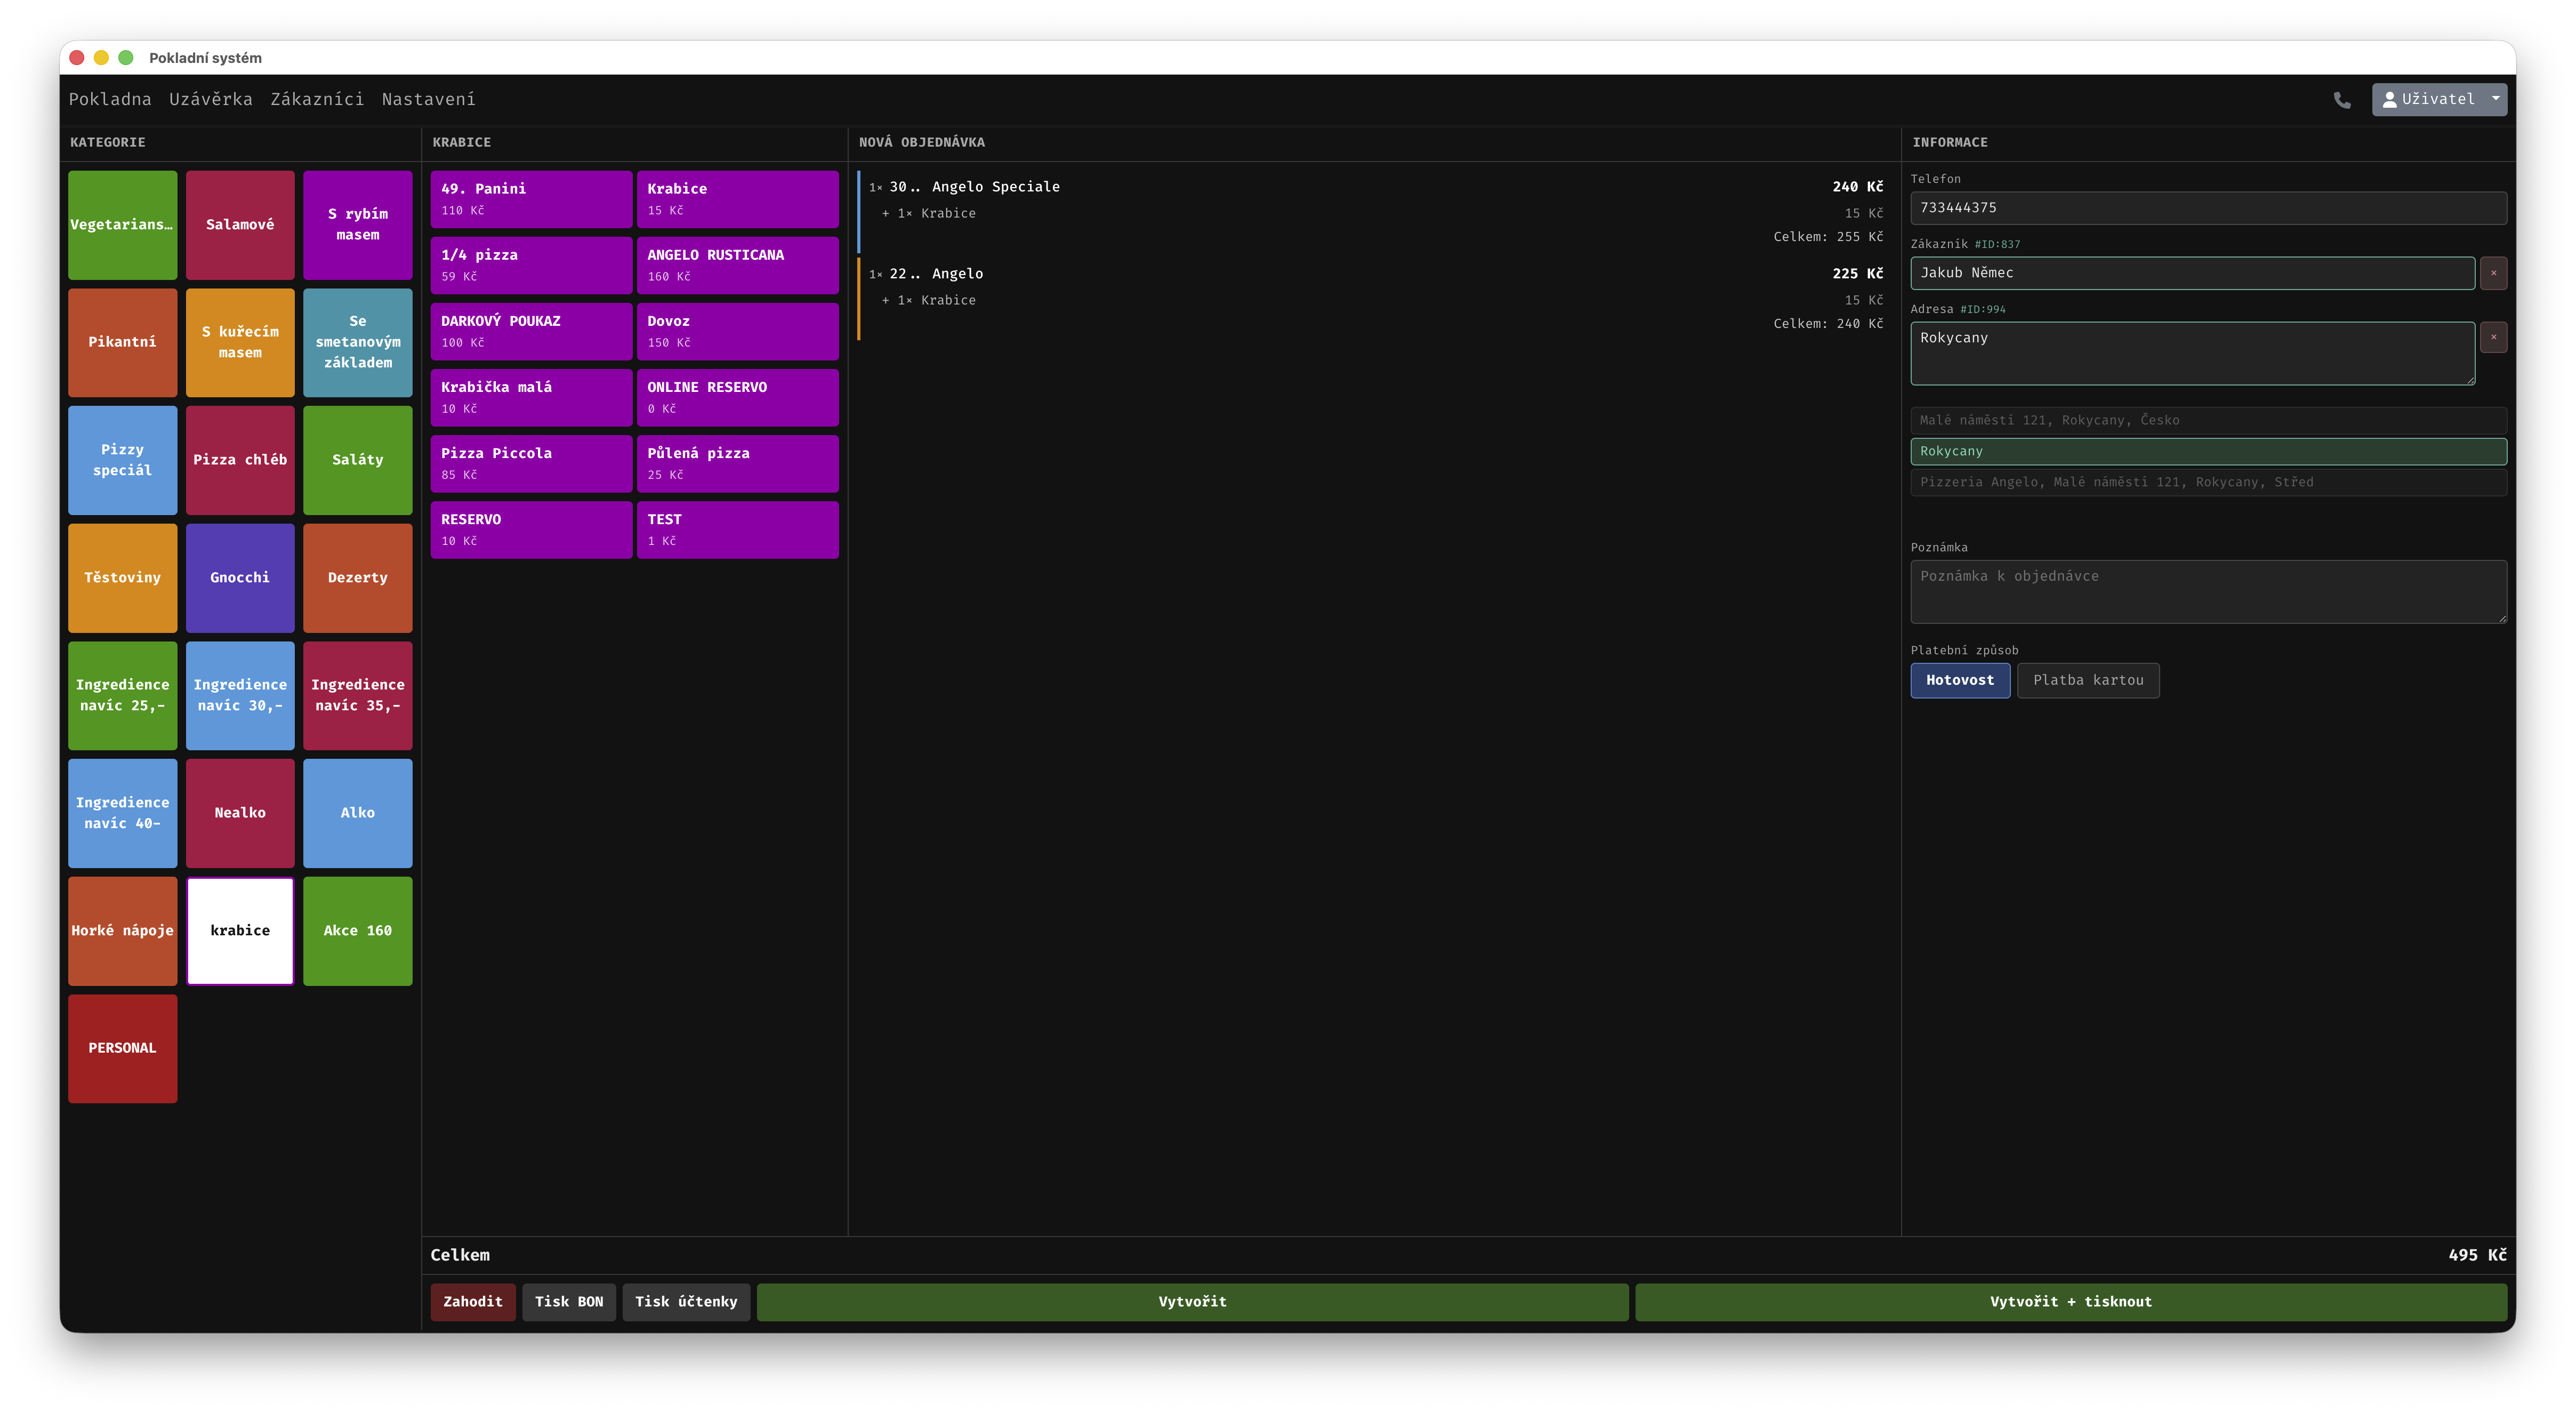
Task: Clear the customer Jakub Němec field
Action: [x=2493, y=273]
